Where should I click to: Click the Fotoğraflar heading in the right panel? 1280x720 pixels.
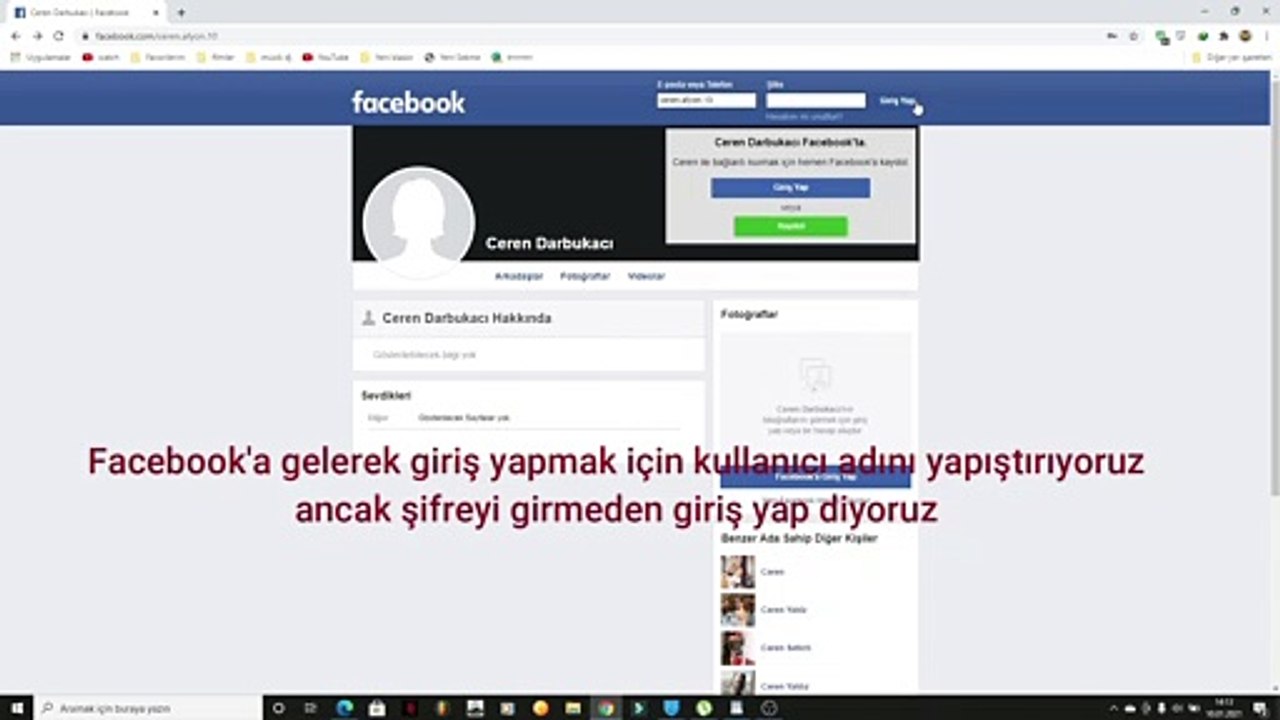click(x=749, y=314)
